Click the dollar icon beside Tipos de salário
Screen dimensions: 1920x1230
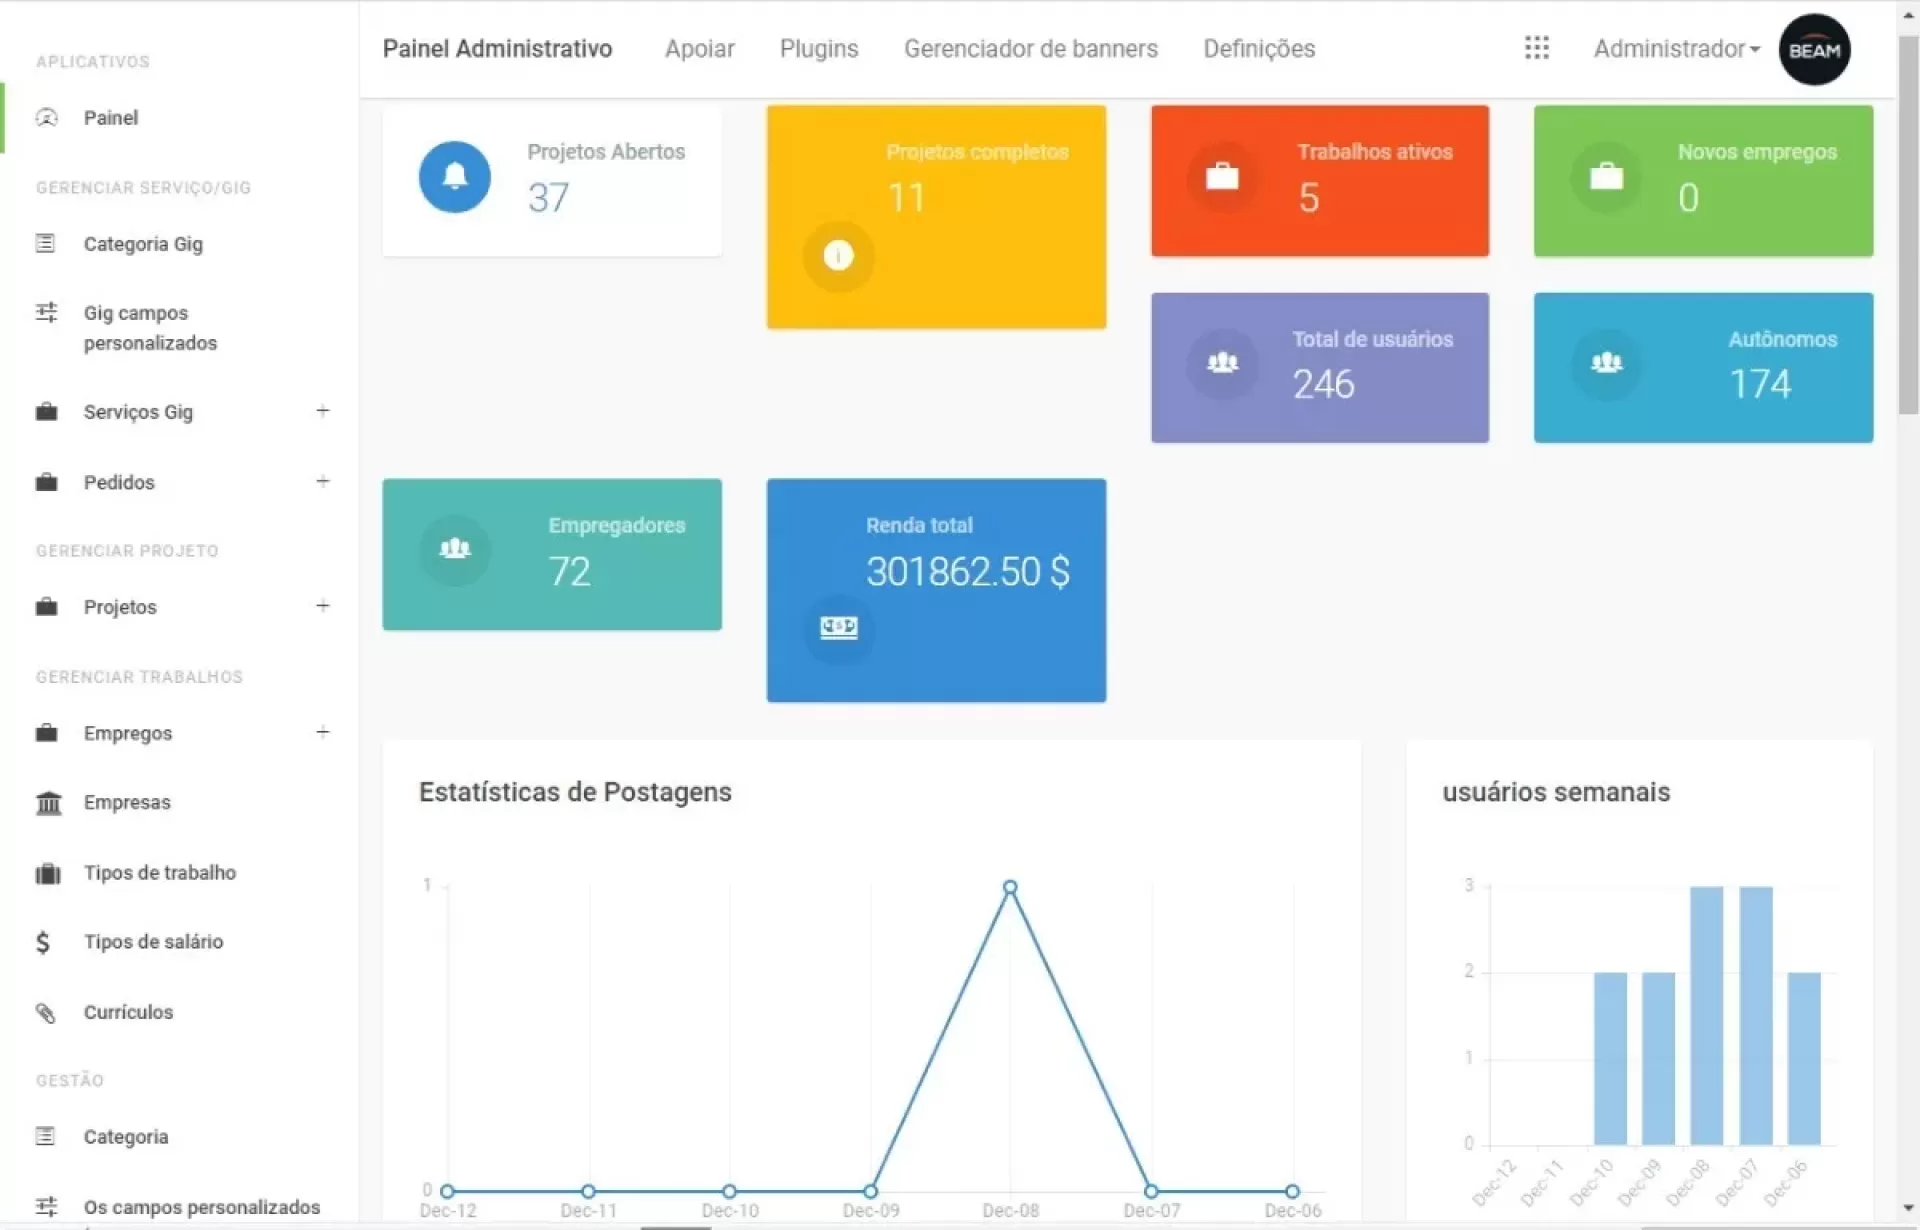(43, 942)
